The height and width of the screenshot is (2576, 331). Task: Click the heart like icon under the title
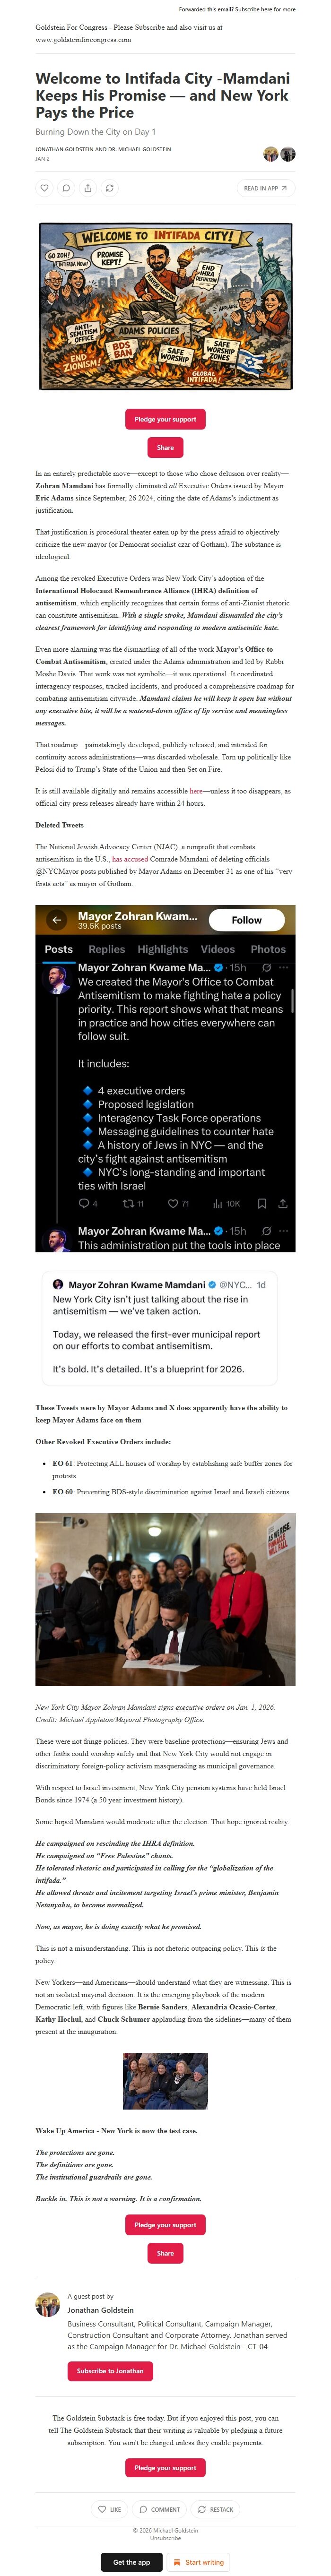tap(44, 188)
